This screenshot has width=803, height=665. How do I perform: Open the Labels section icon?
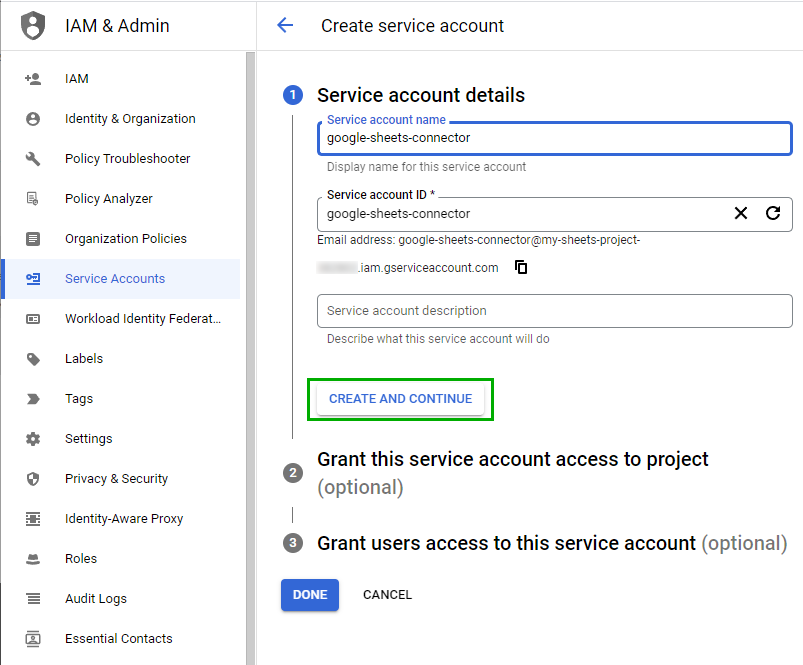[x=32, y=358]
